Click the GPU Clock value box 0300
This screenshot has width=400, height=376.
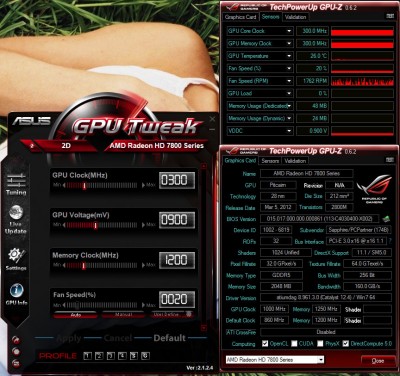click(x=177, y=180)
